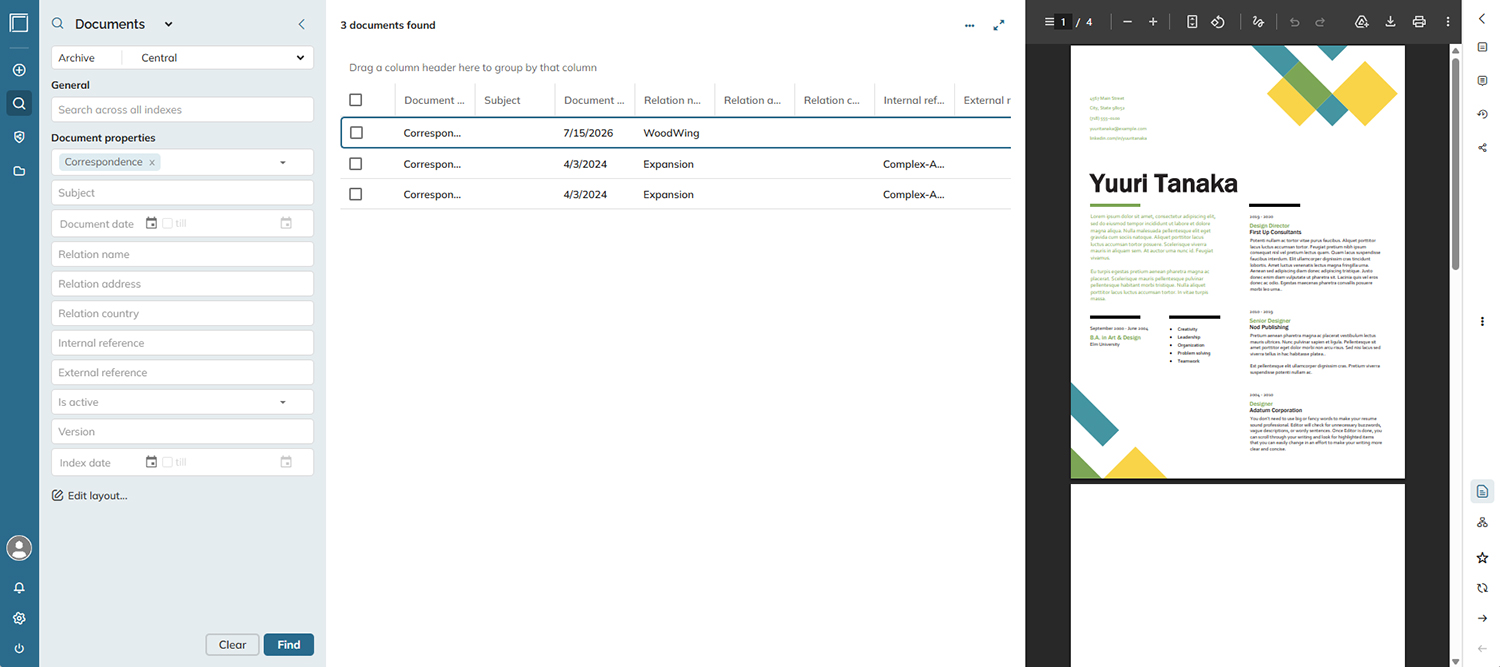Screen dimensions: 1500x667
Task: Toggle the Document date till checkbox
Action: point(167,223)
